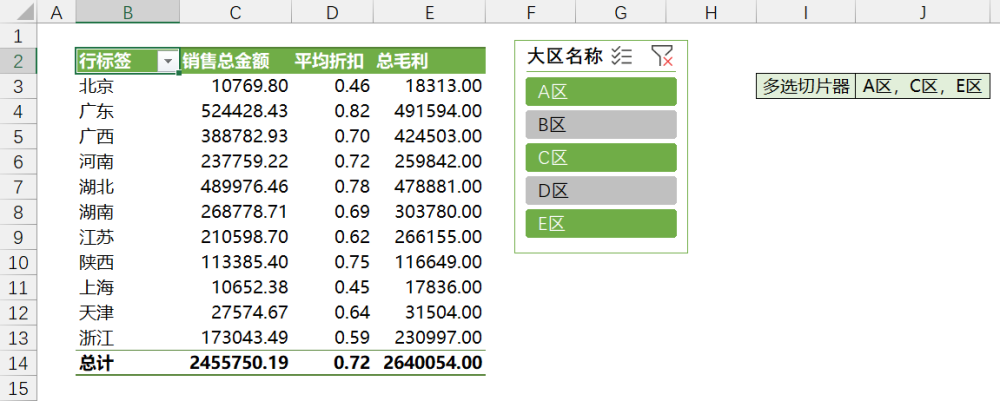The height and width of the screenshot is (401, 1000).
Task: Select column E header
Action: 429,12
